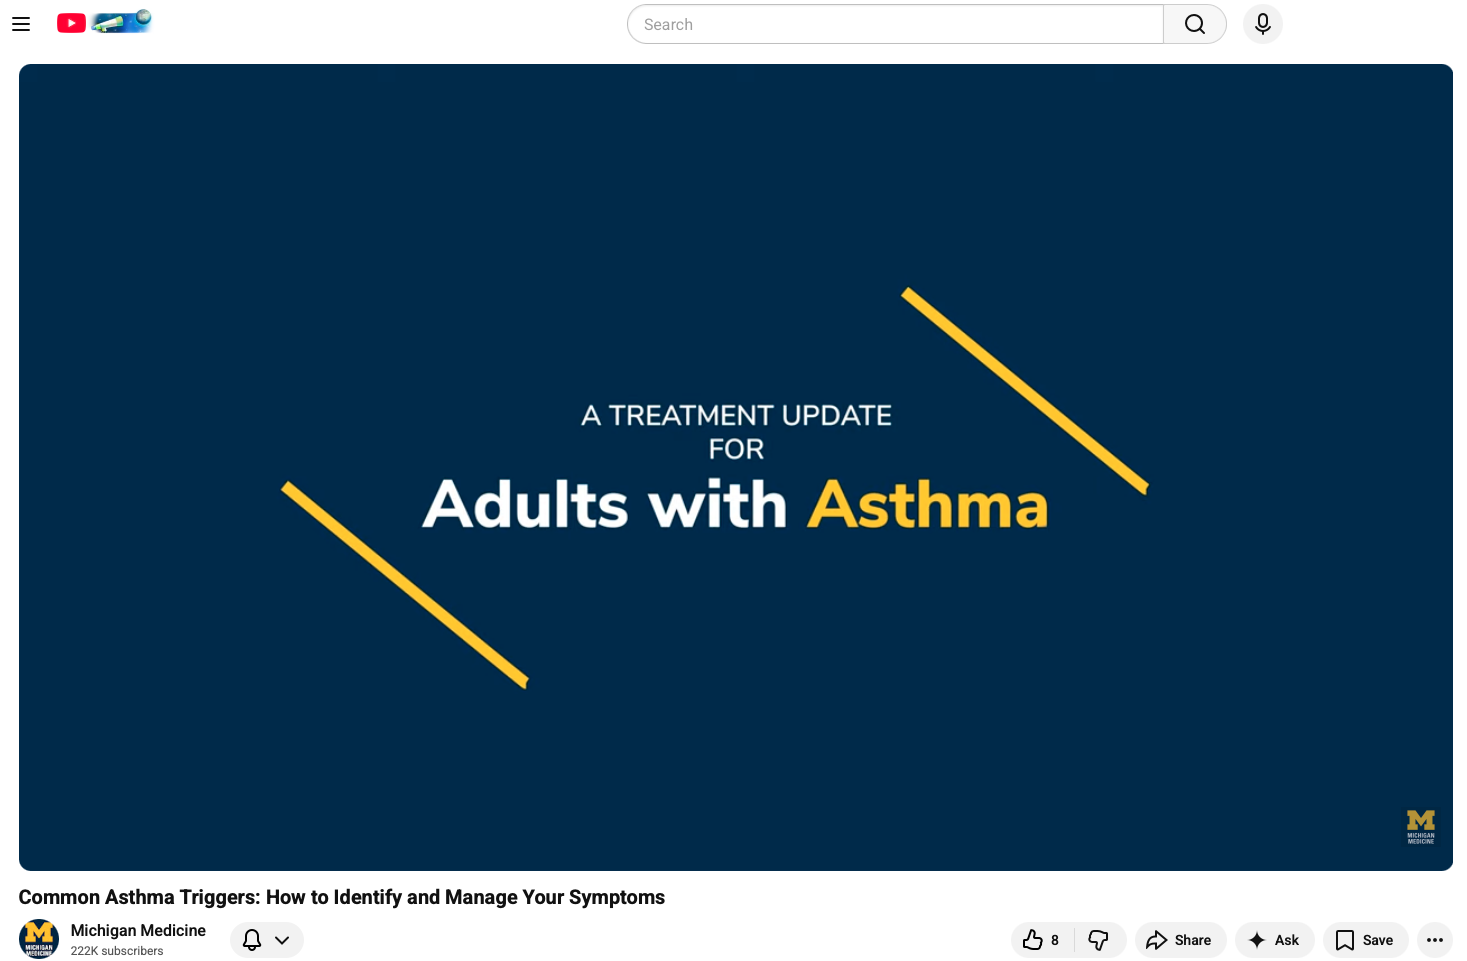This screenshot has height=961, width=1467.
Task: Open the hamburger guide menu
Action: coord(21,24)
